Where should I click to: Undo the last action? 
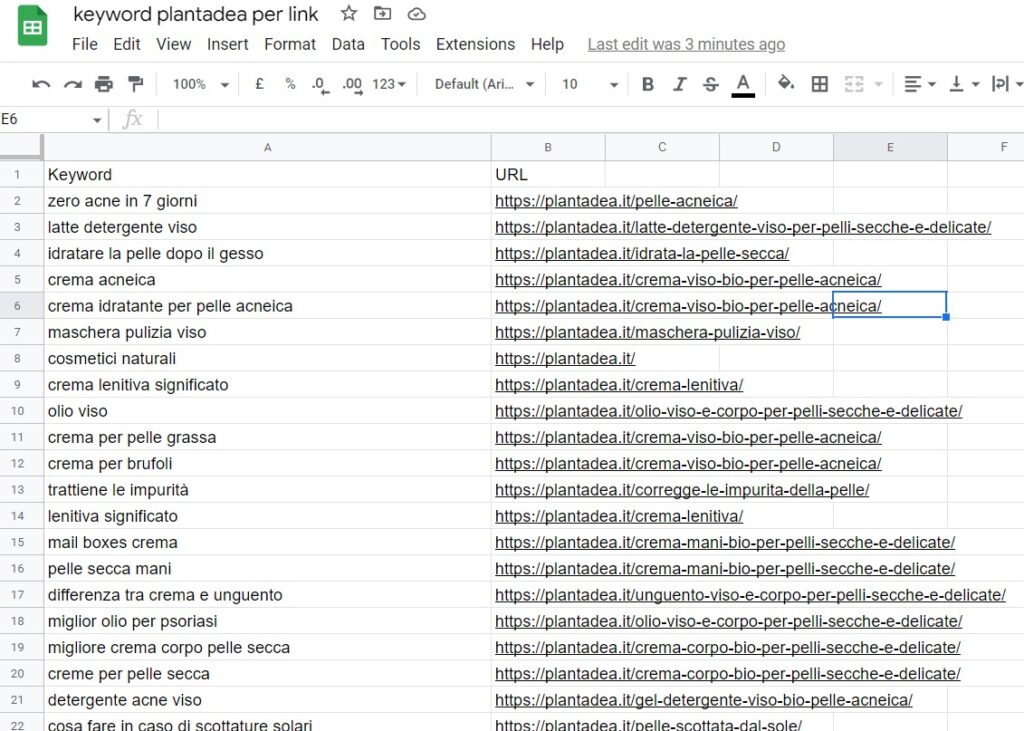pyautogui.click(x=41, y=84)
